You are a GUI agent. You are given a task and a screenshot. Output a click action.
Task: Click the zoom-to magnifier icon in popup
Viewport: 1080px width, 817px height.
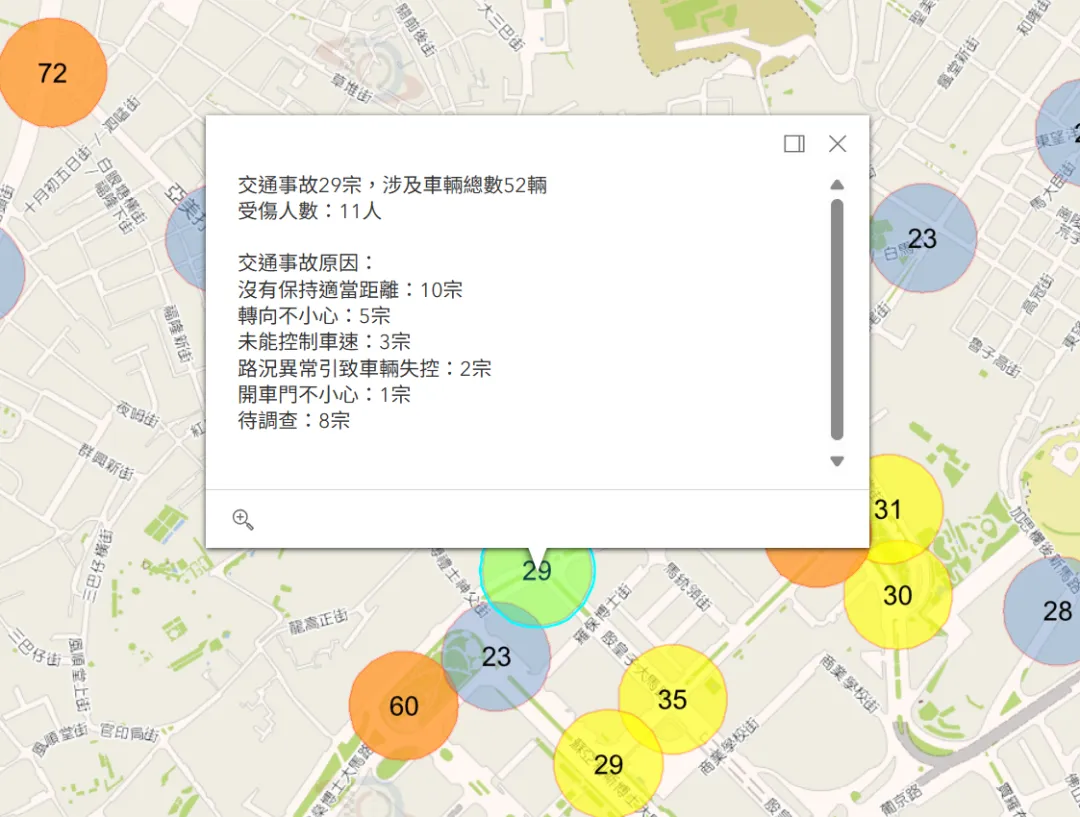pyautogui.click(x=242, y=519)
